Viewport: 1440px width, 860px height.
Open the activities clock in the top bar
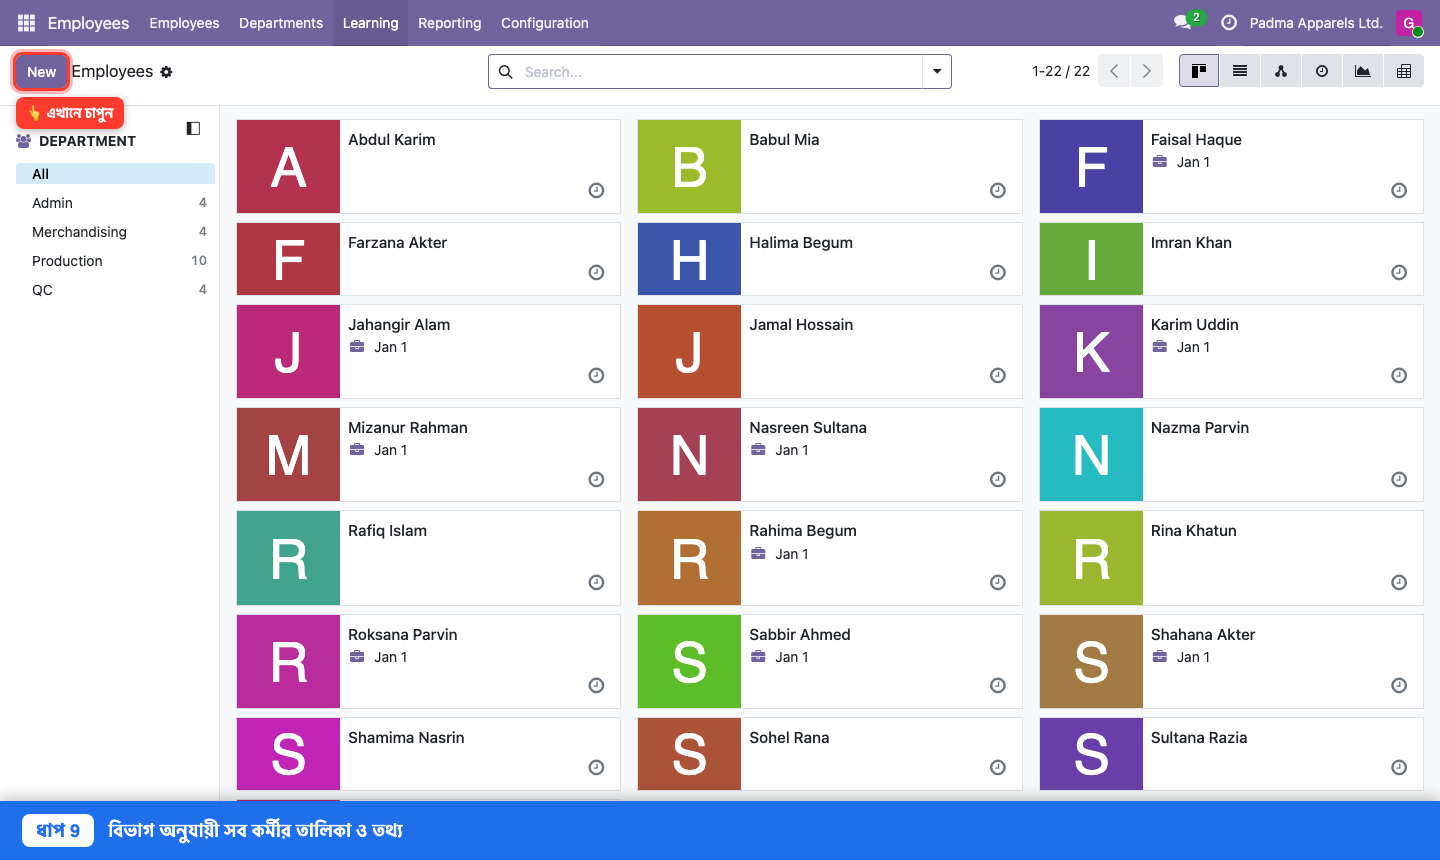[x=1229, y=23]
